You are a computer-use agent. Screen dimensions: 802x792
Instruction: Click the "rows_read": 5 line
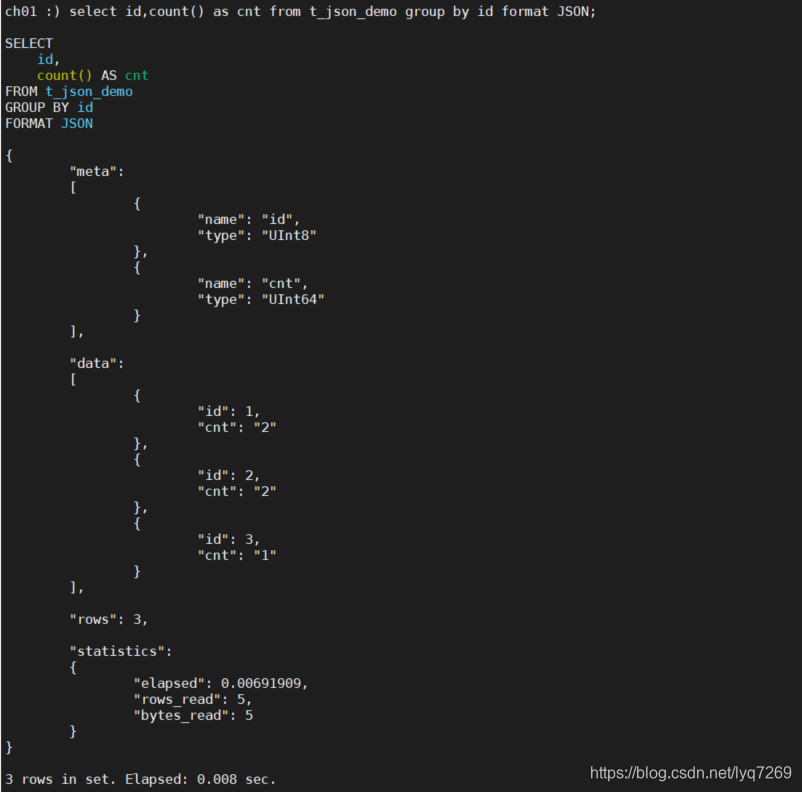coord(193,699)
